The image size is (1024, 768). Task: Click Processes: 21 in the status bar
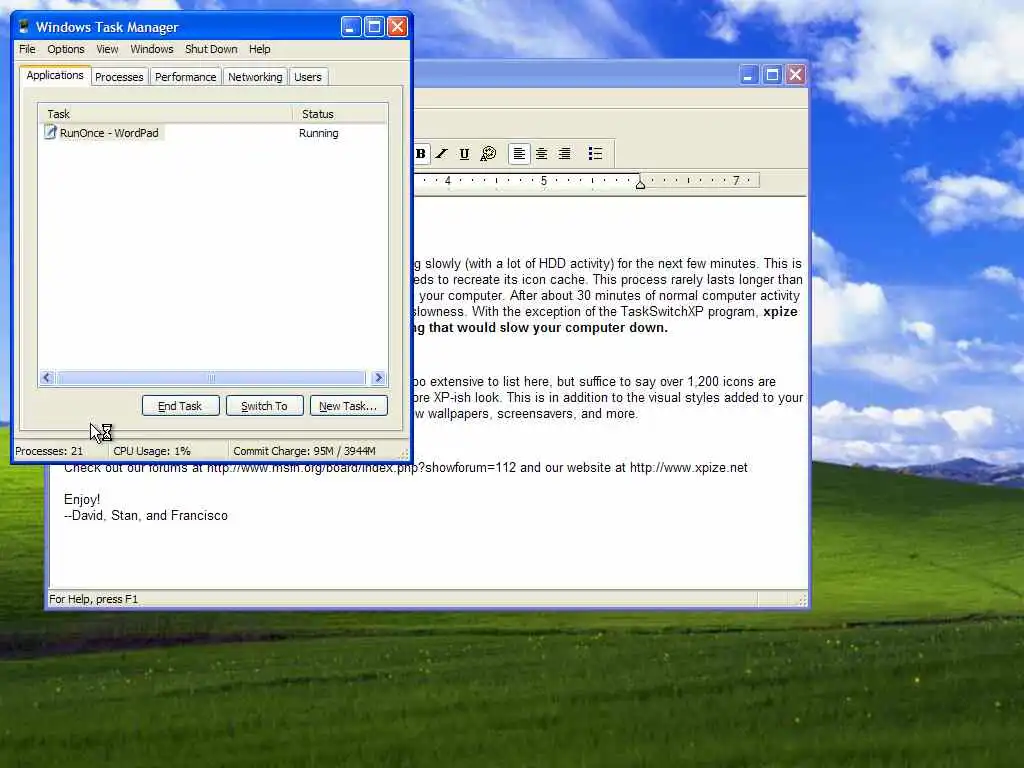(x=49, y=451)
